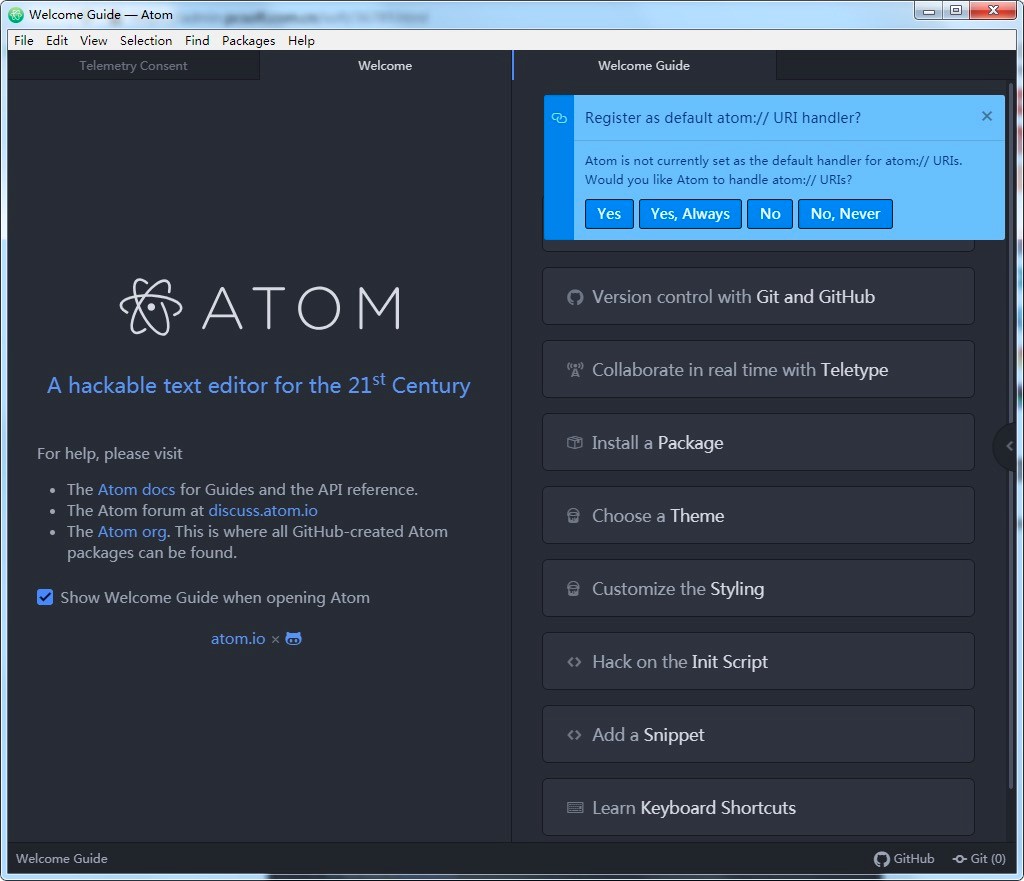Click the GitHub icon in the status bar
1024x881 pixels.
881,858
